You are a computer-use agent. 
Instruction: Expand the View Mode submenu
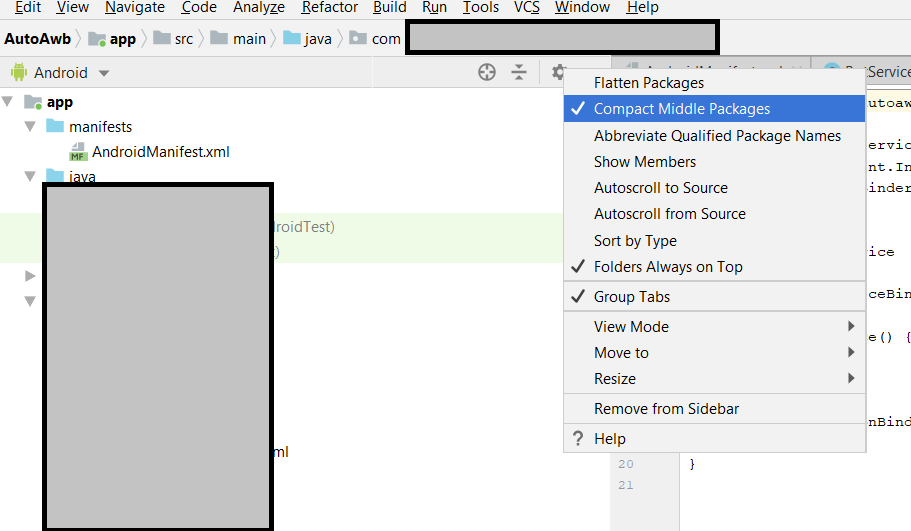click(715, 327)
